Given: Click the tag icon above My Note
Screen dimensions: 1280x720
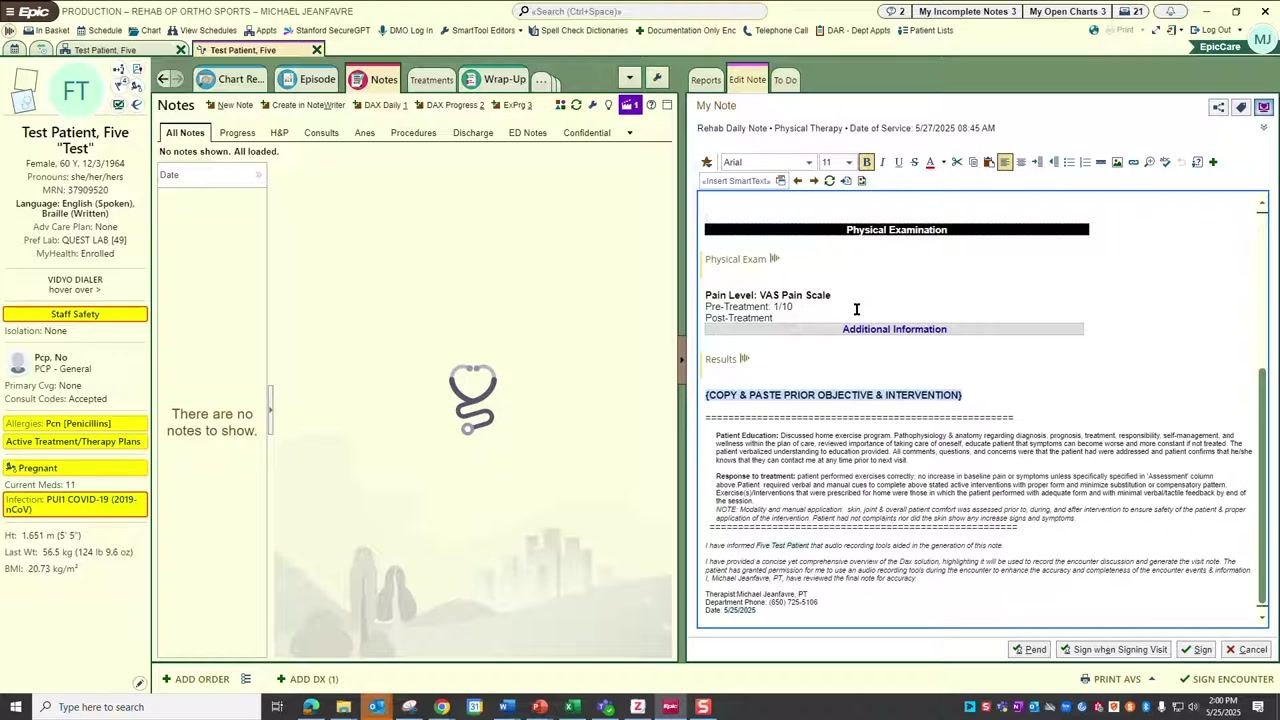Looking at the screenshot, I should [1241, 107].
